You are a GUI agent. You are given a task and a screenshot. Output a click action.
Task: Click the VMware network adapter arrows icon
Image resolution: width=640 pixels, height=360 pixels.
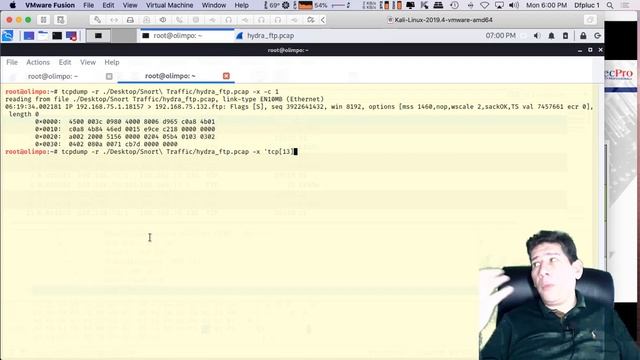[x=114, y=20]
